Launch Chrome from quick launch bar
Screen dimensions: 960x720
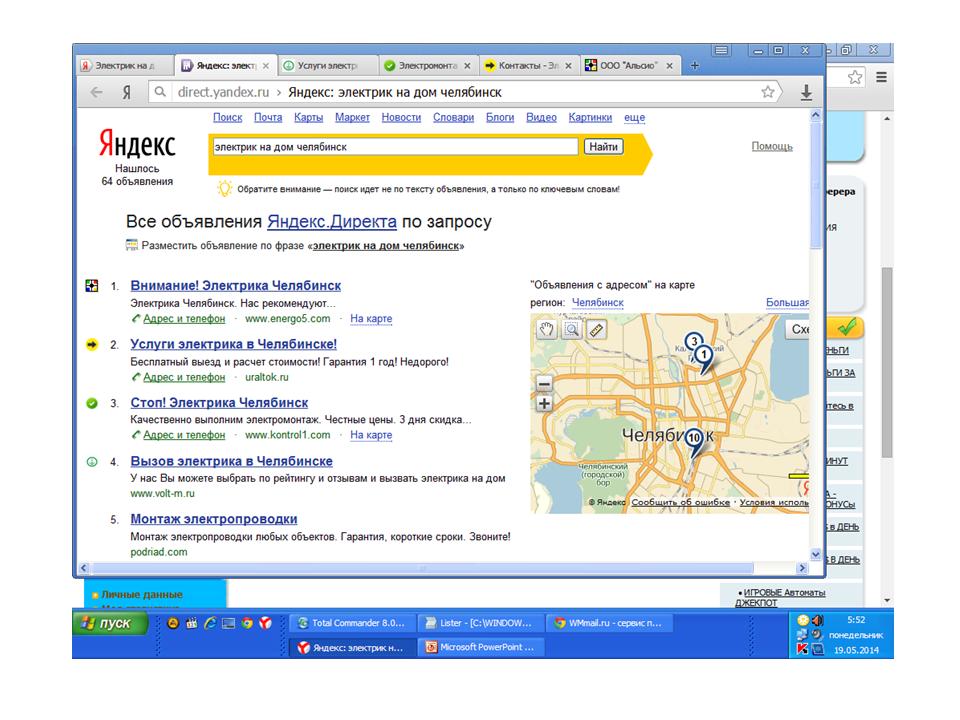247,623
